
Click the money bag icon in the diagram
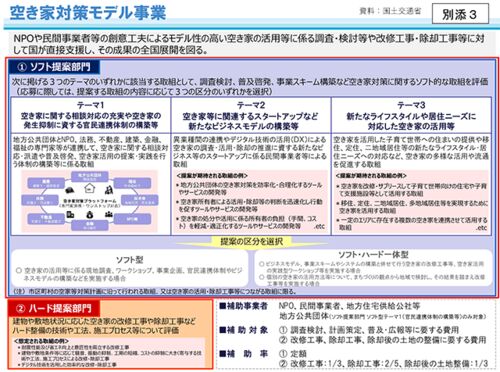pos(89,215)
